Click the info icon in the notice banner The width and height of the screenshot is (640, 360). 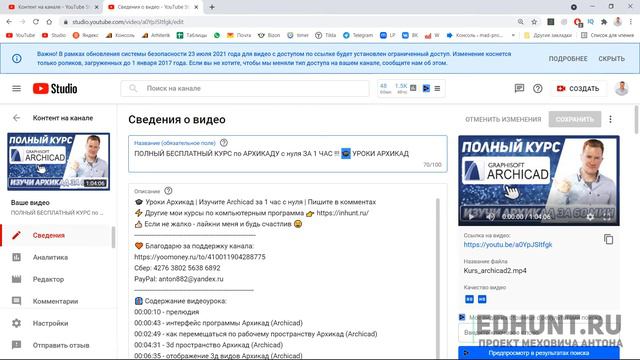point(17,58)
